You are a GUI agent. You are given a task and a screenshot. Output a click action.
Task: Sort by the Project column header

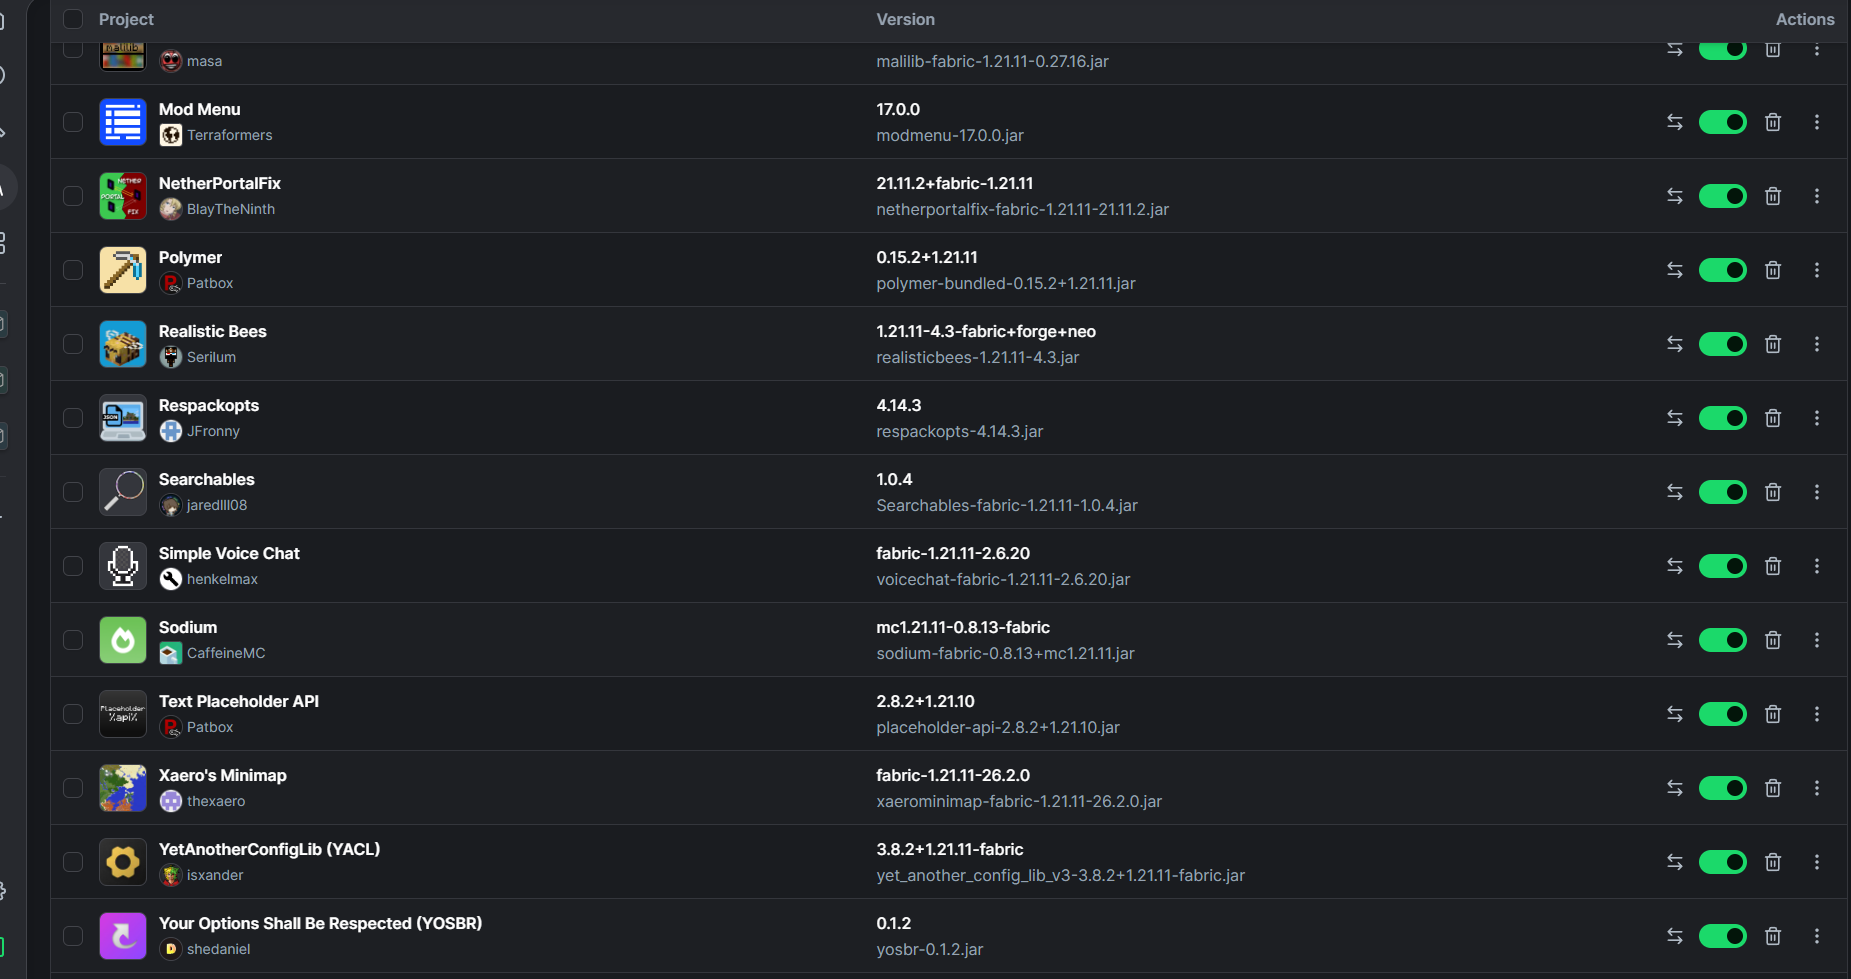point(126,19)
